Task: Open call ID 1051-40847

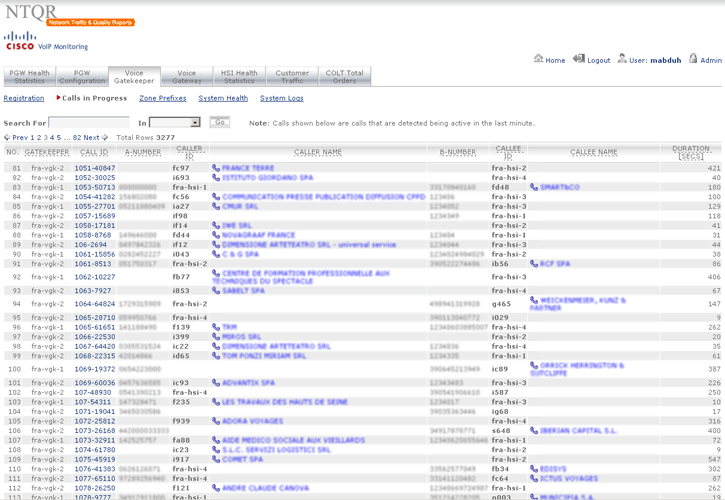Action: (x=94, y=168)
